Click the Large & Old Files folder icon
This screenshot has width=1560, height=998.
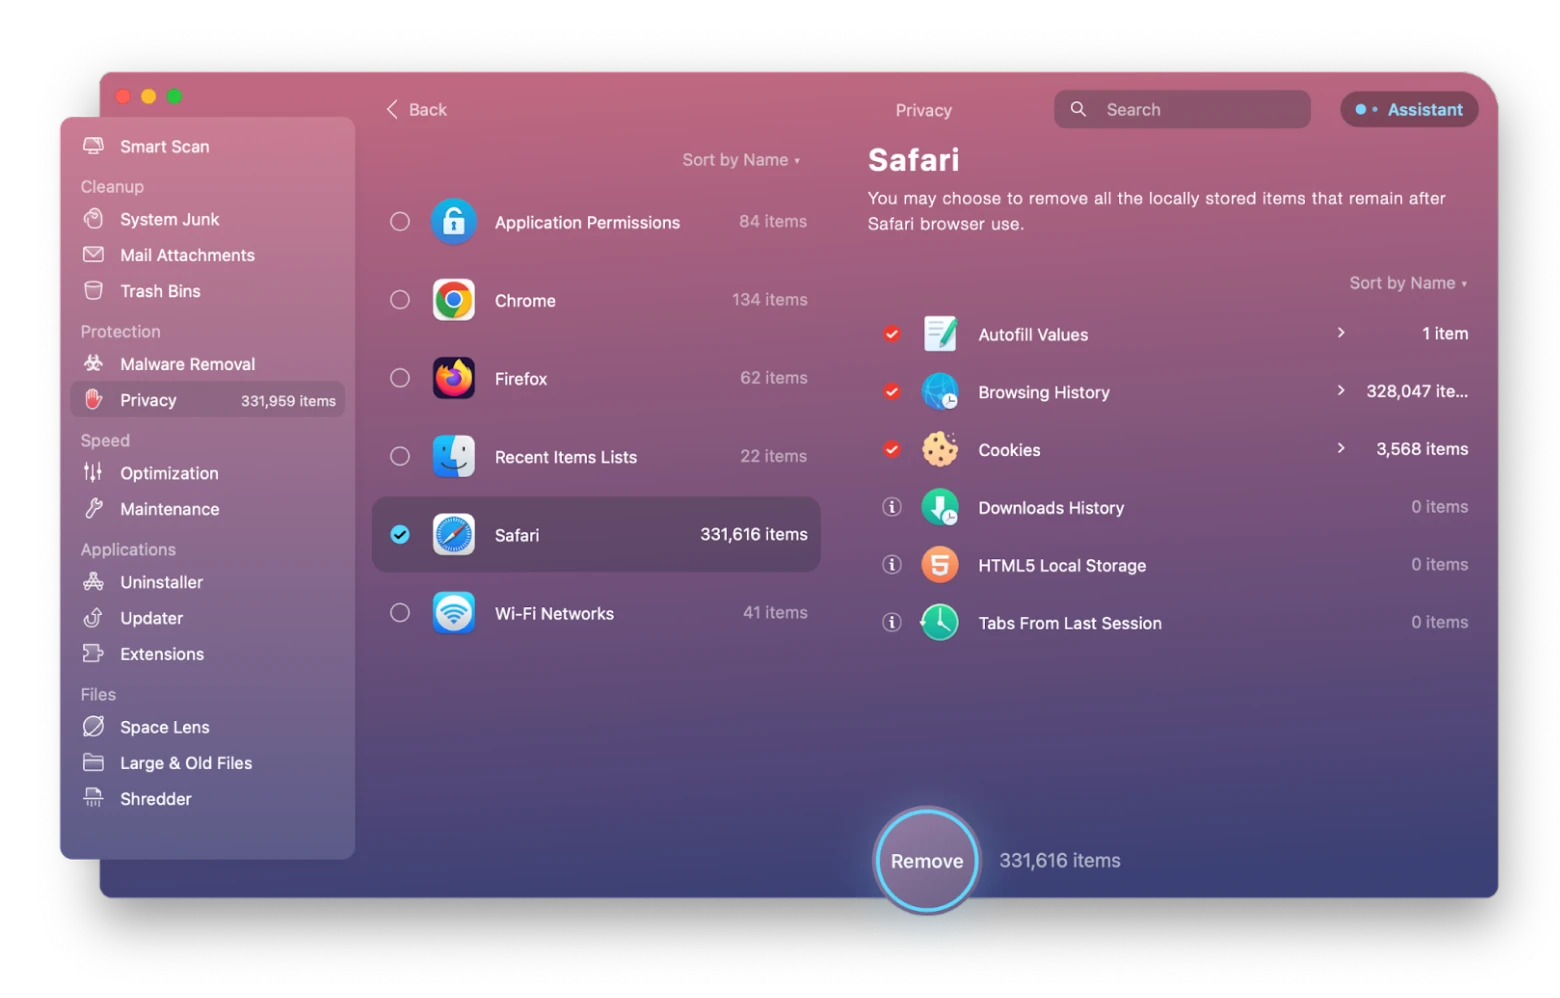click(93, 763)
